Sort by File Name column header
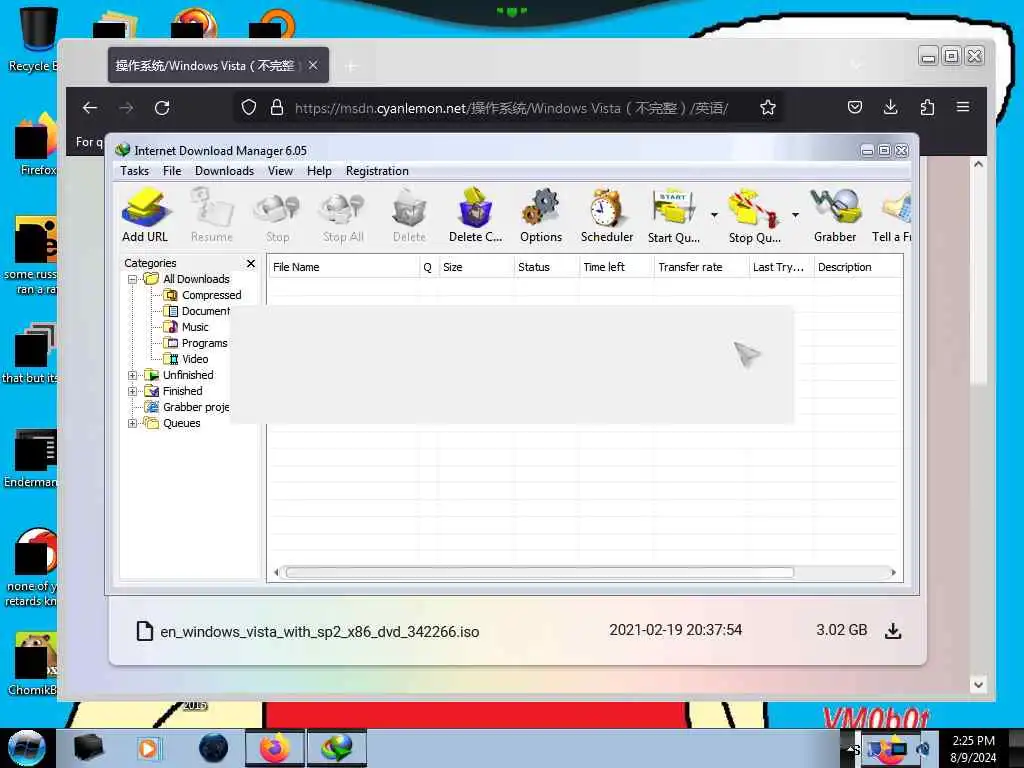 [x=344, y=267]
